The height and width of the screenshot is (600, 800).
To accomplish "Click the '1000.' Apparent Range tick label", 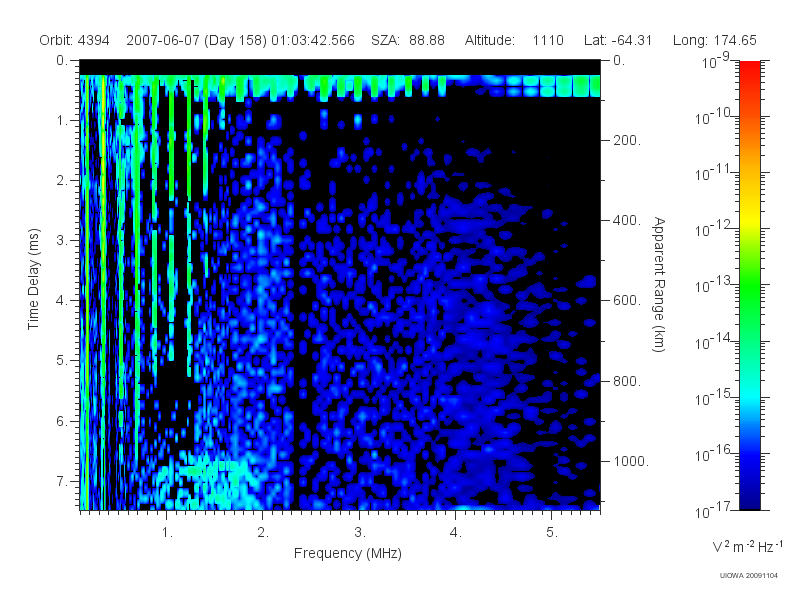I will (x=631, y=461).
